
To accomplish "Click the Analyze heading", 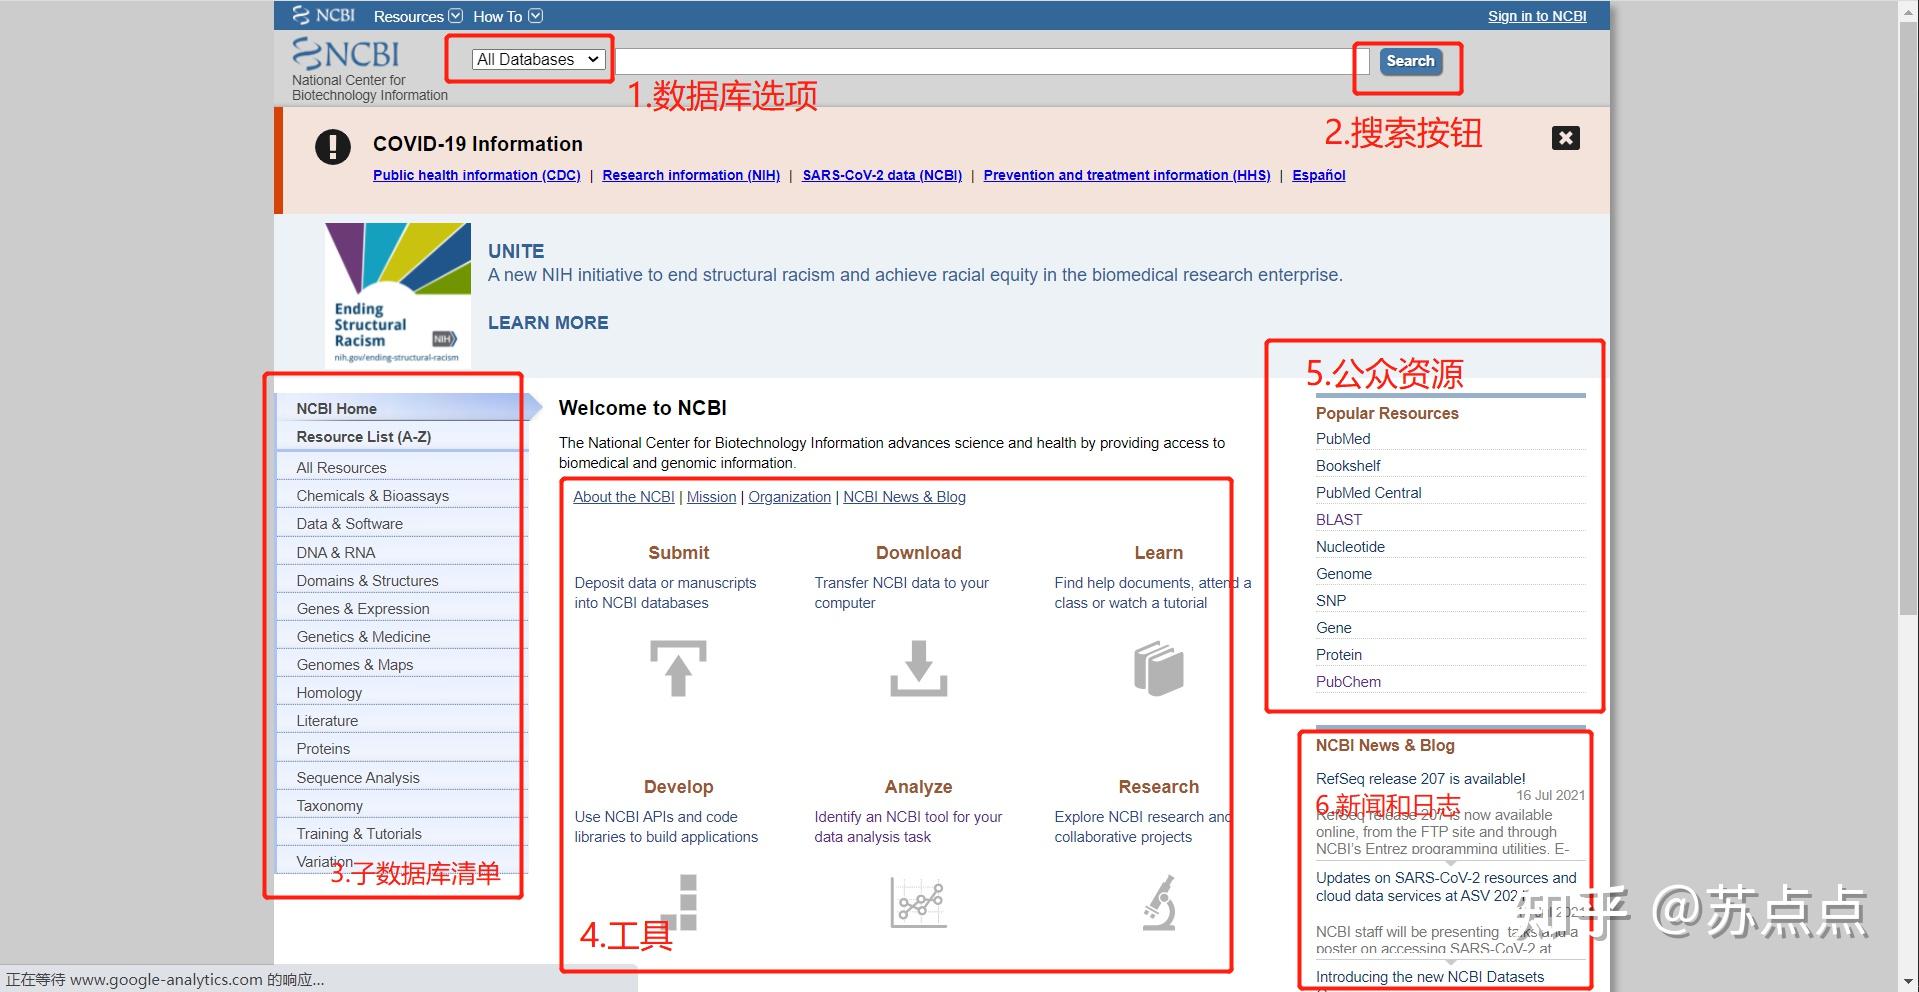I will 918,787.
